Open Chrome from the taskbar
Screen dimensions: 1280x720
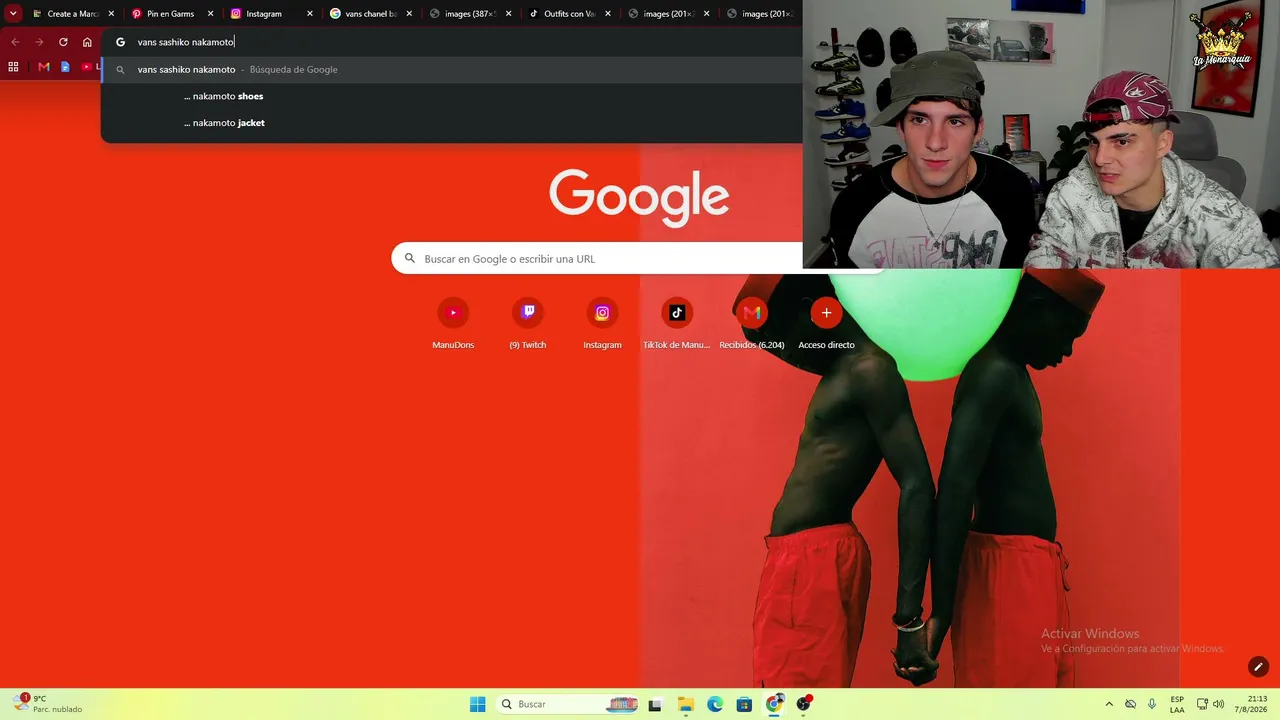tap(774, 704)
